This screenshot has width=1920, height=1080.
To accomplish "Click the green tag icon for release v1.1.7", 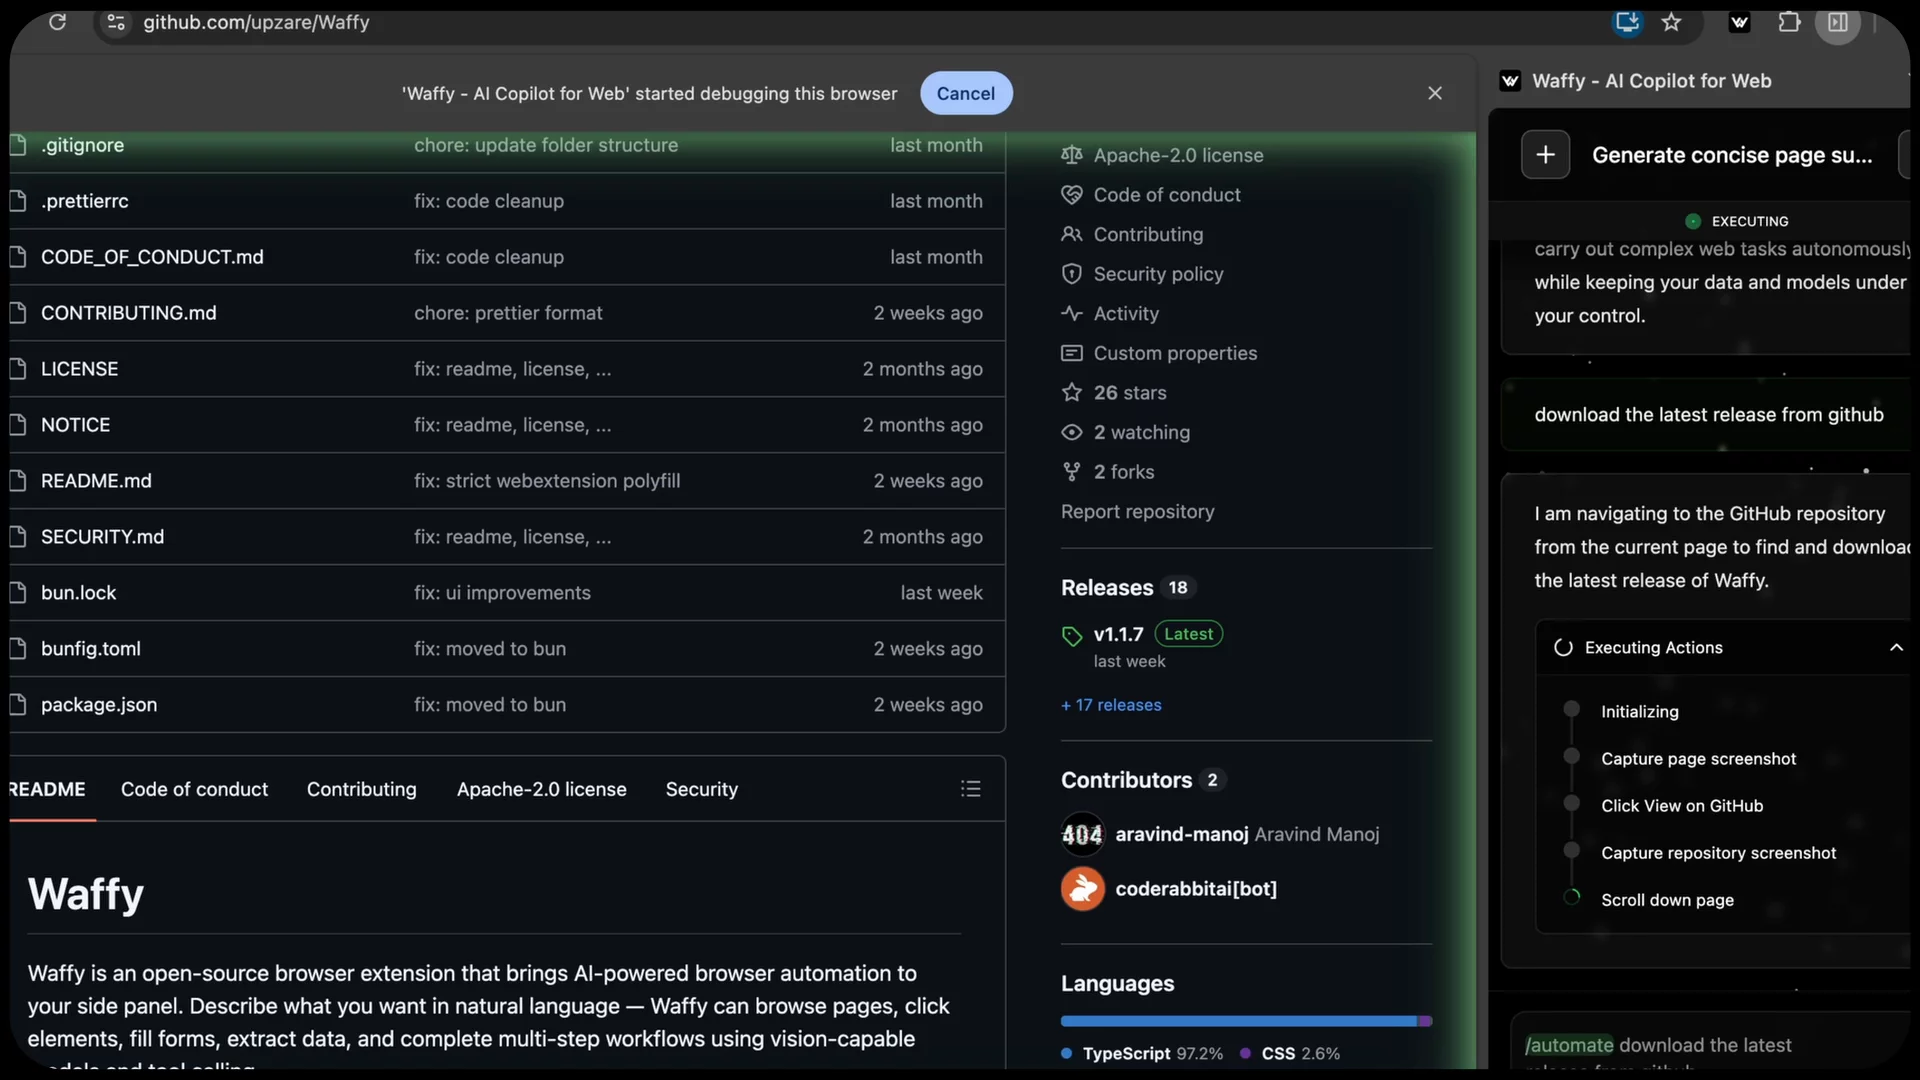I will (x=1072, y=636).
